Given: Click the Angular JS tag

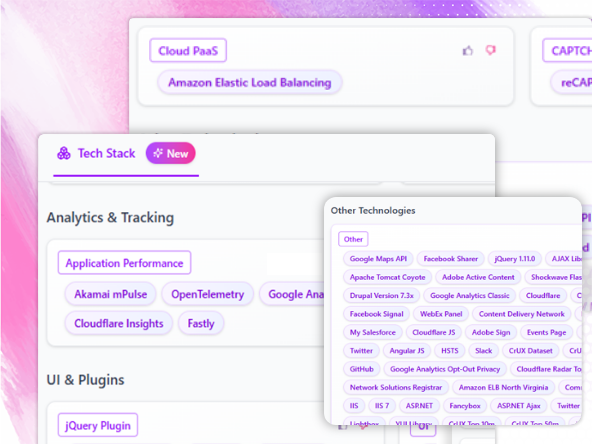Looking at the screenshot, I should (407, 351).
